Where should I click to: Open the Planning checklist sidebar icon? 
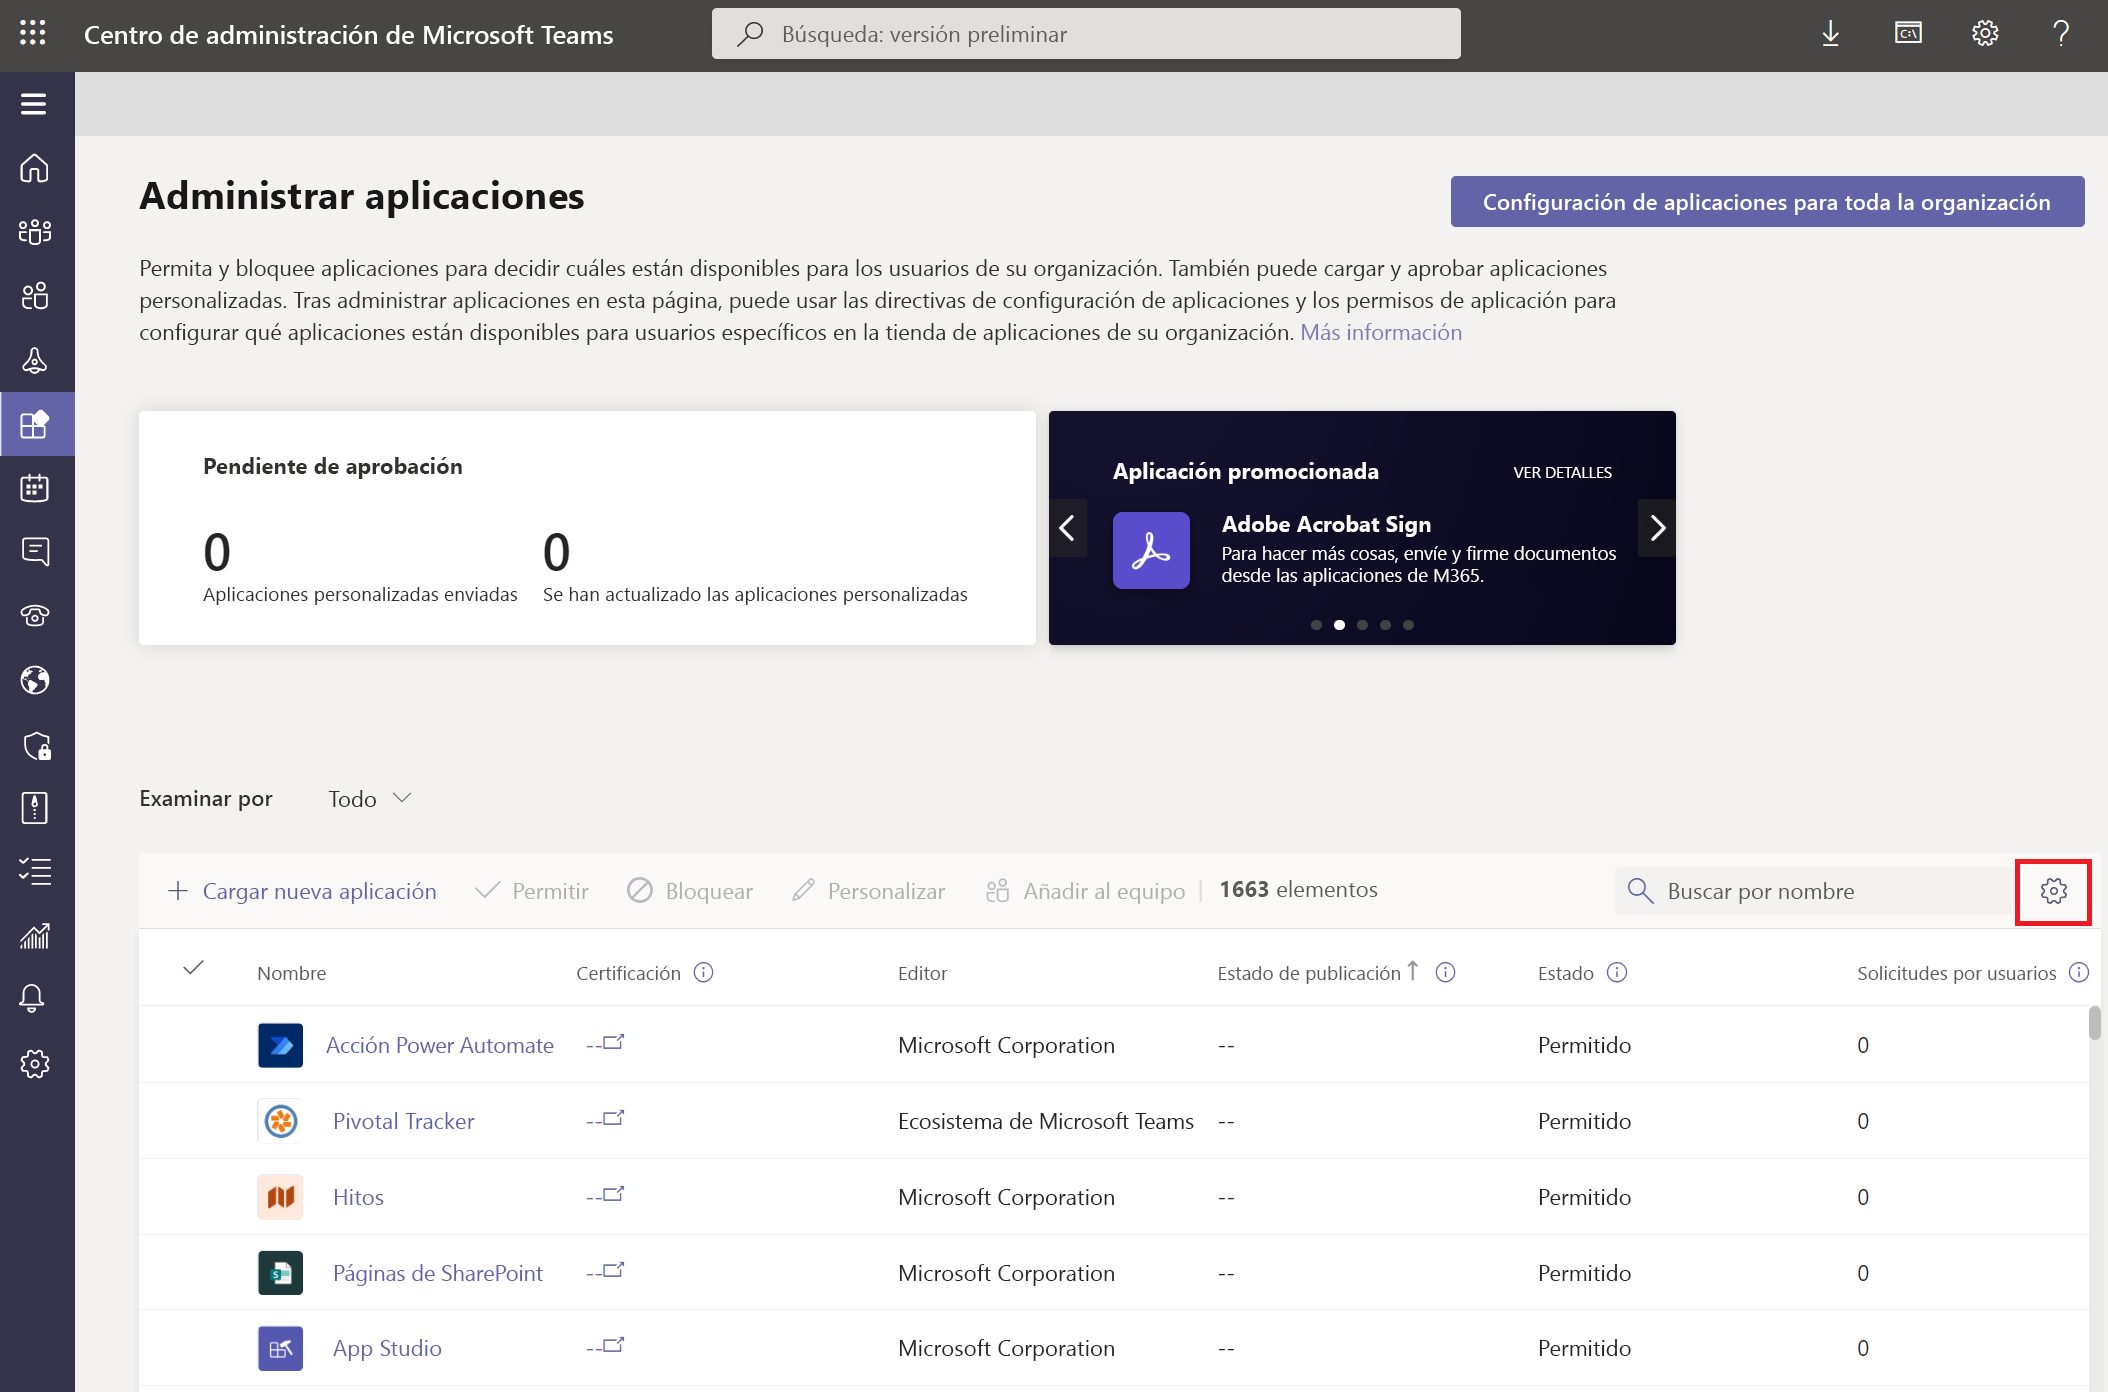pyautogui.click(x=35, y=872)
